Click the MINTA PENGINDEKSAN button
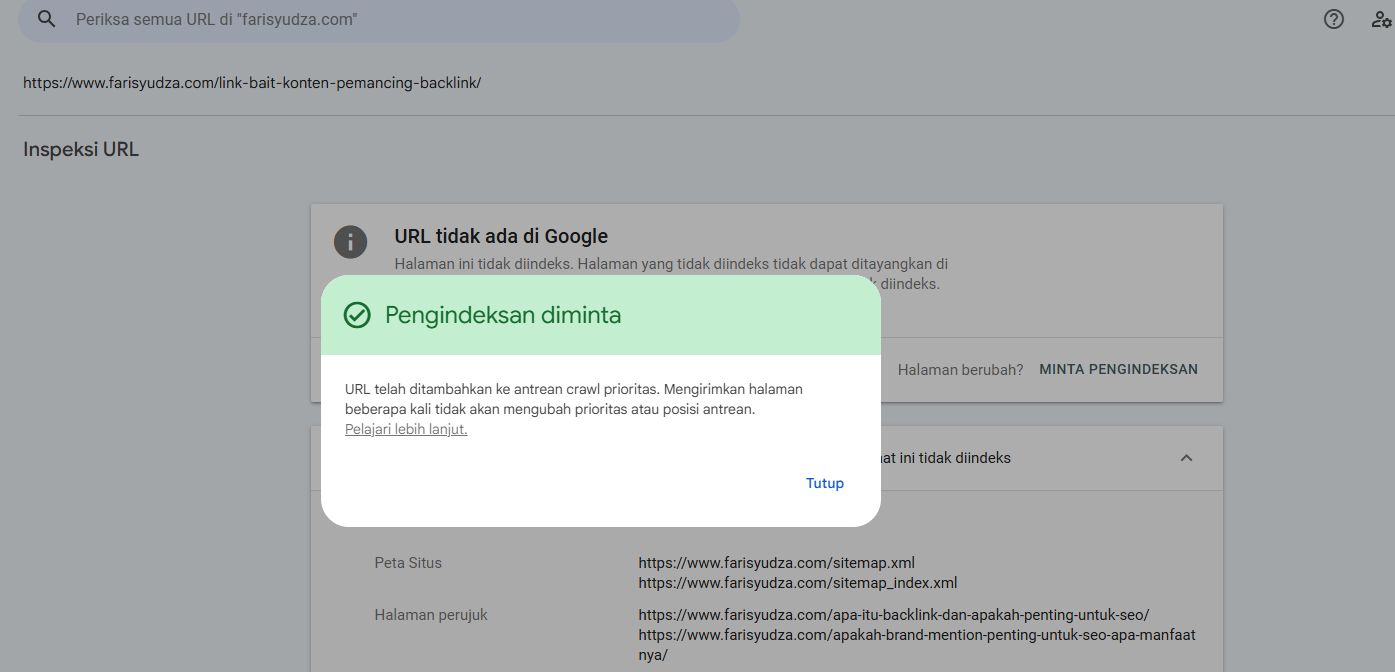Screen dimensions: 1395x672 [1118, 369]
